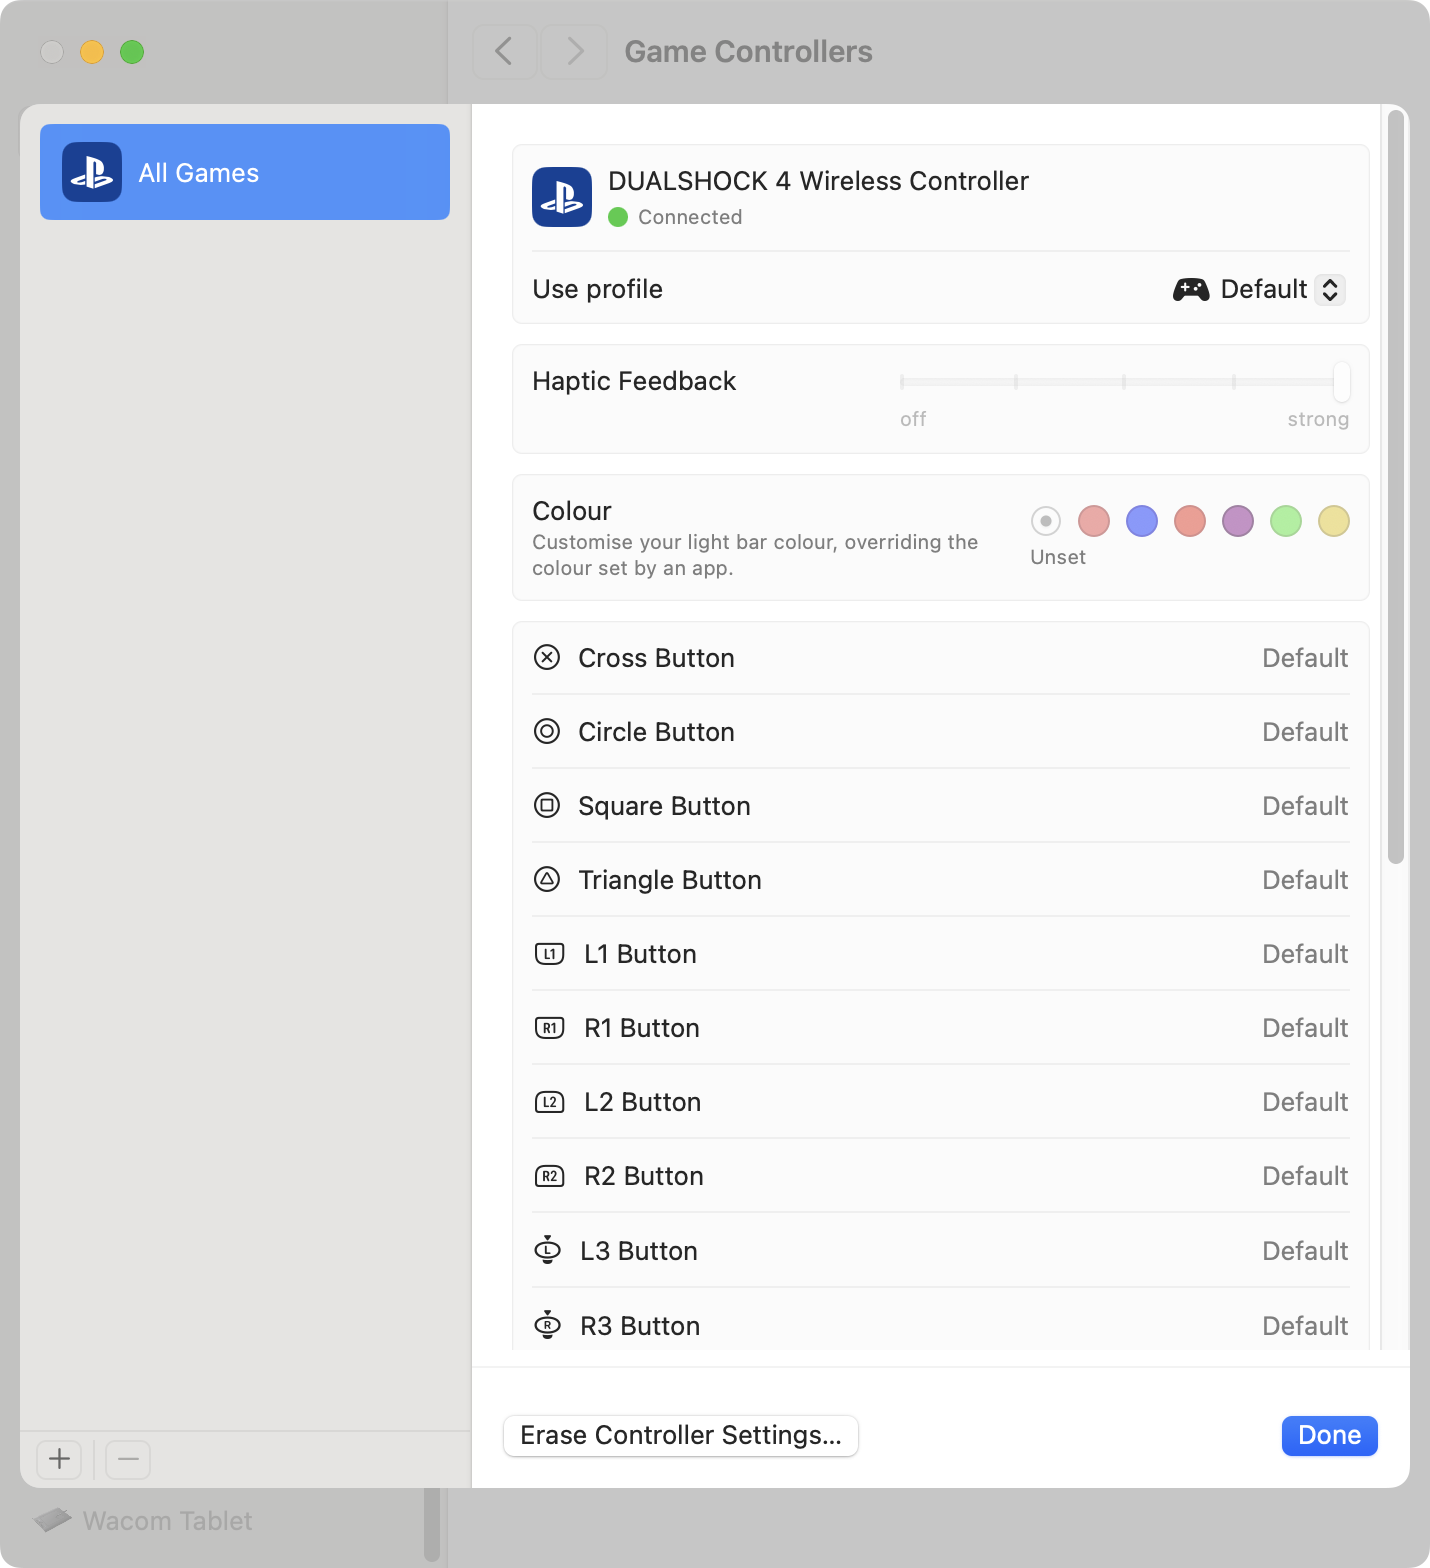This screenshot has width=1430, height=1568.
Task: Pick the purple light bar colour
Action: pos(1238,521)
